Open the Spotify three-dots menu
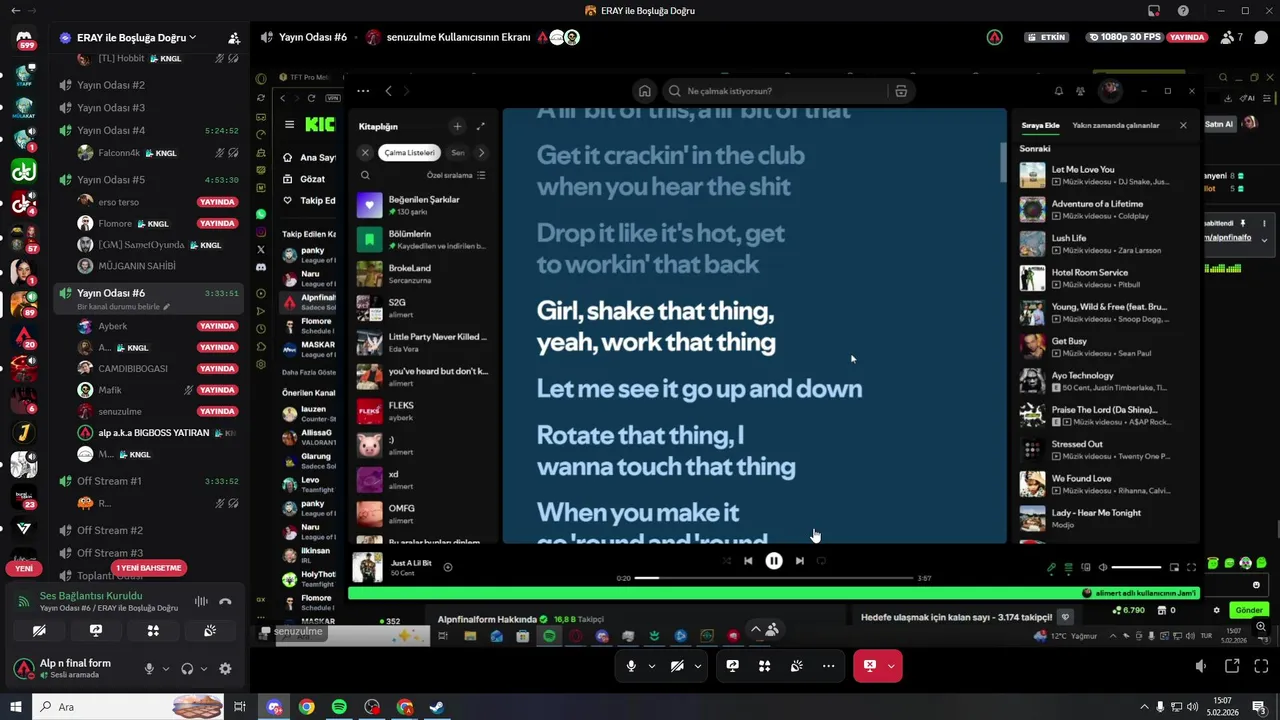1280x720 pixels. click(x=362, y=91)
